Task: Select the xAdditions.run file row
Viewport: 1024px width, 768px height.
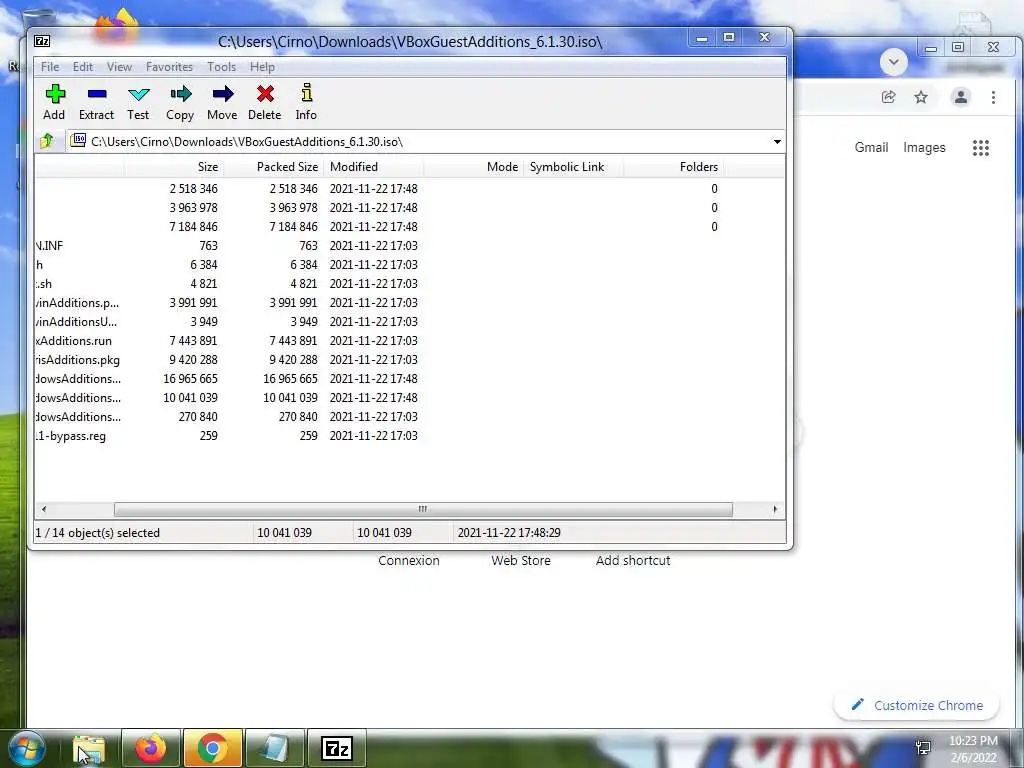Action: coord(409,340)
